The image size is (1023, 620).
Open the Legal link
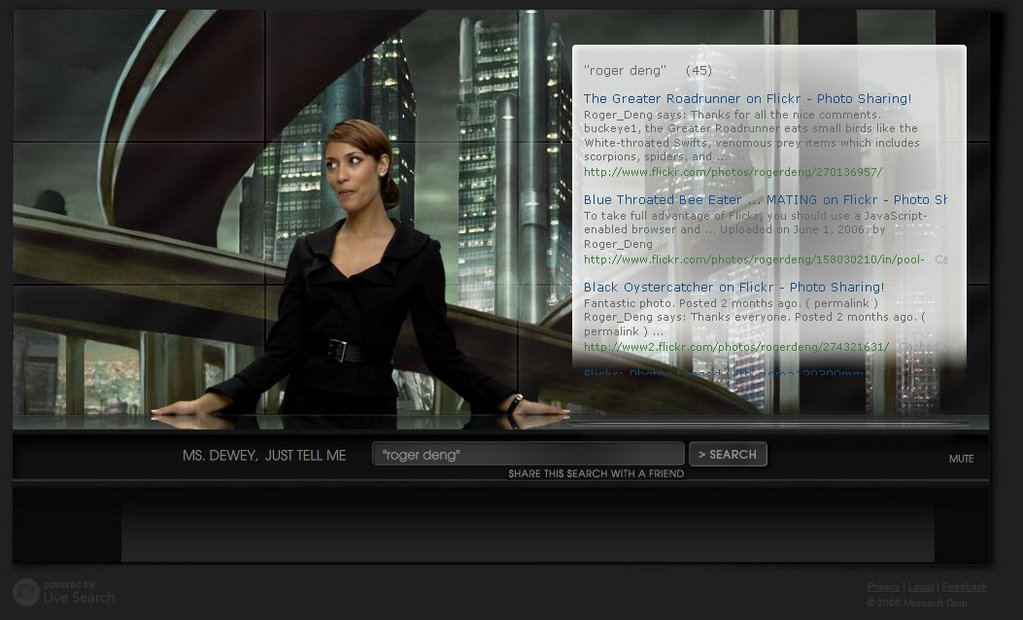pyautogui.click(x=920, y=587)
